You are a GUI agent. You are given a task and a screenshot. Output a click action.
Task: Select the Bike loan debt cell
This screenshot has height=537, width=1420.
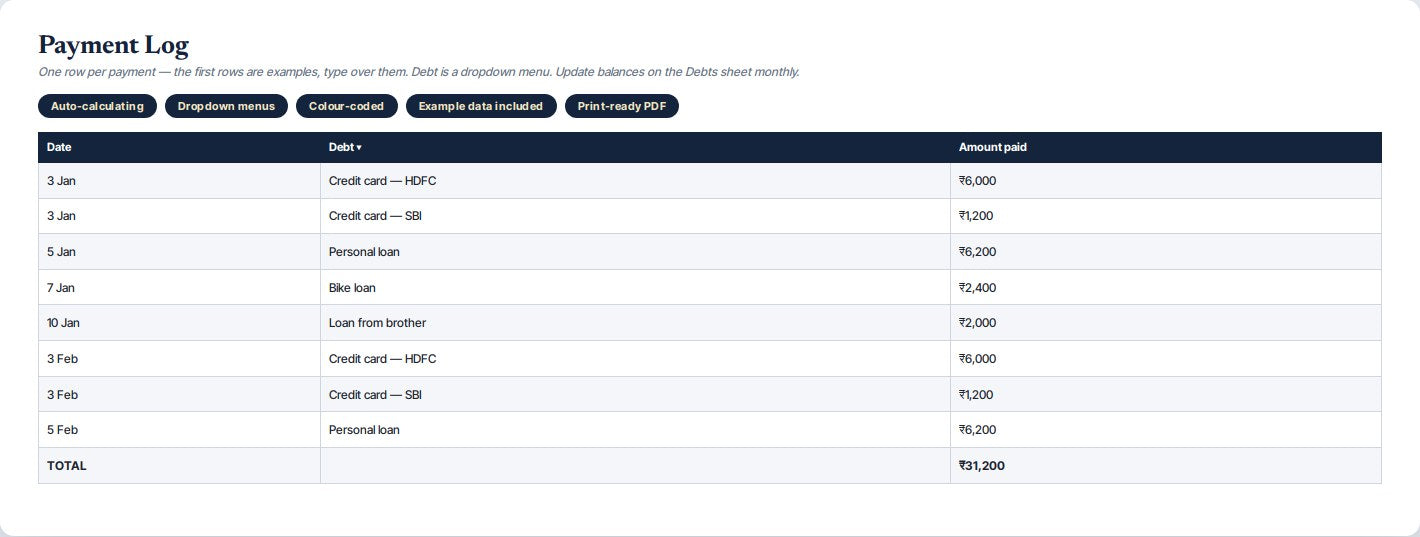[635, 288]
